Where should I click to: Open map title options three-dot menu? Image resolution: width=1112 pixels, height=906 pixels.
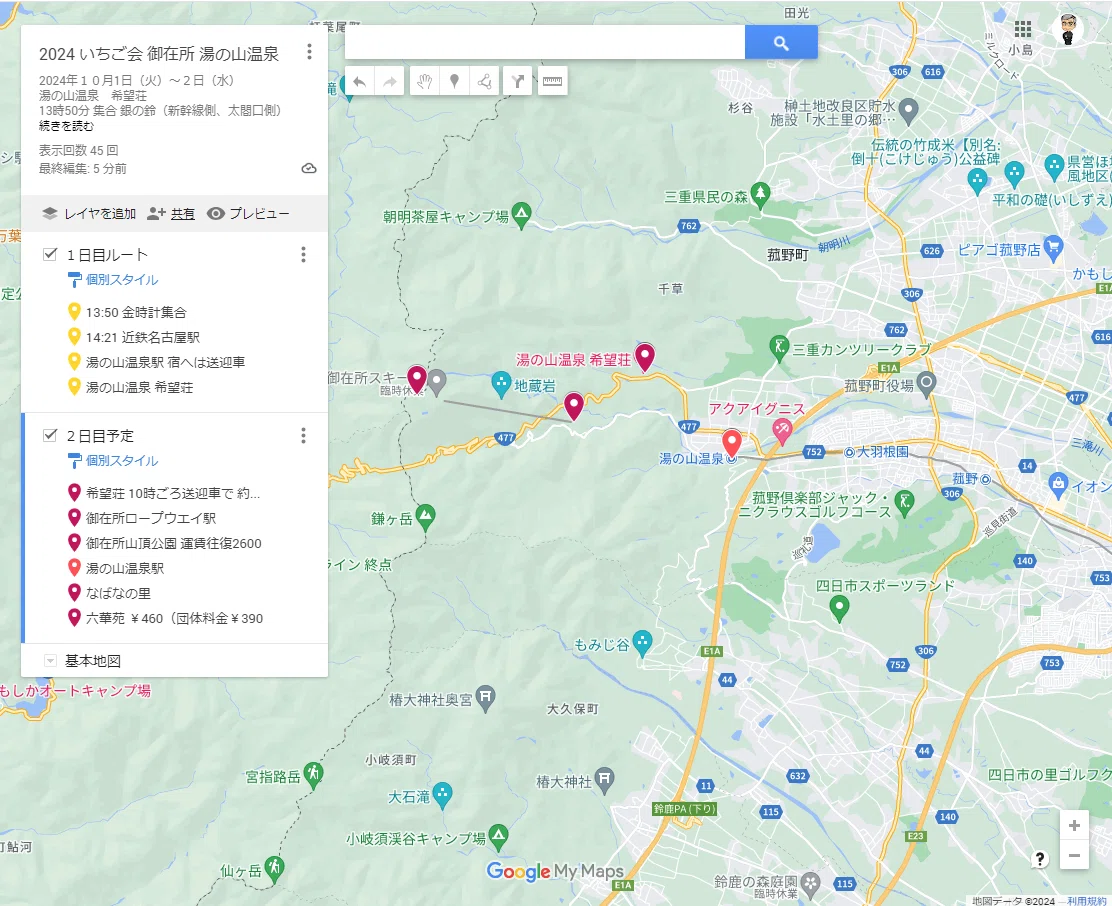309,52
